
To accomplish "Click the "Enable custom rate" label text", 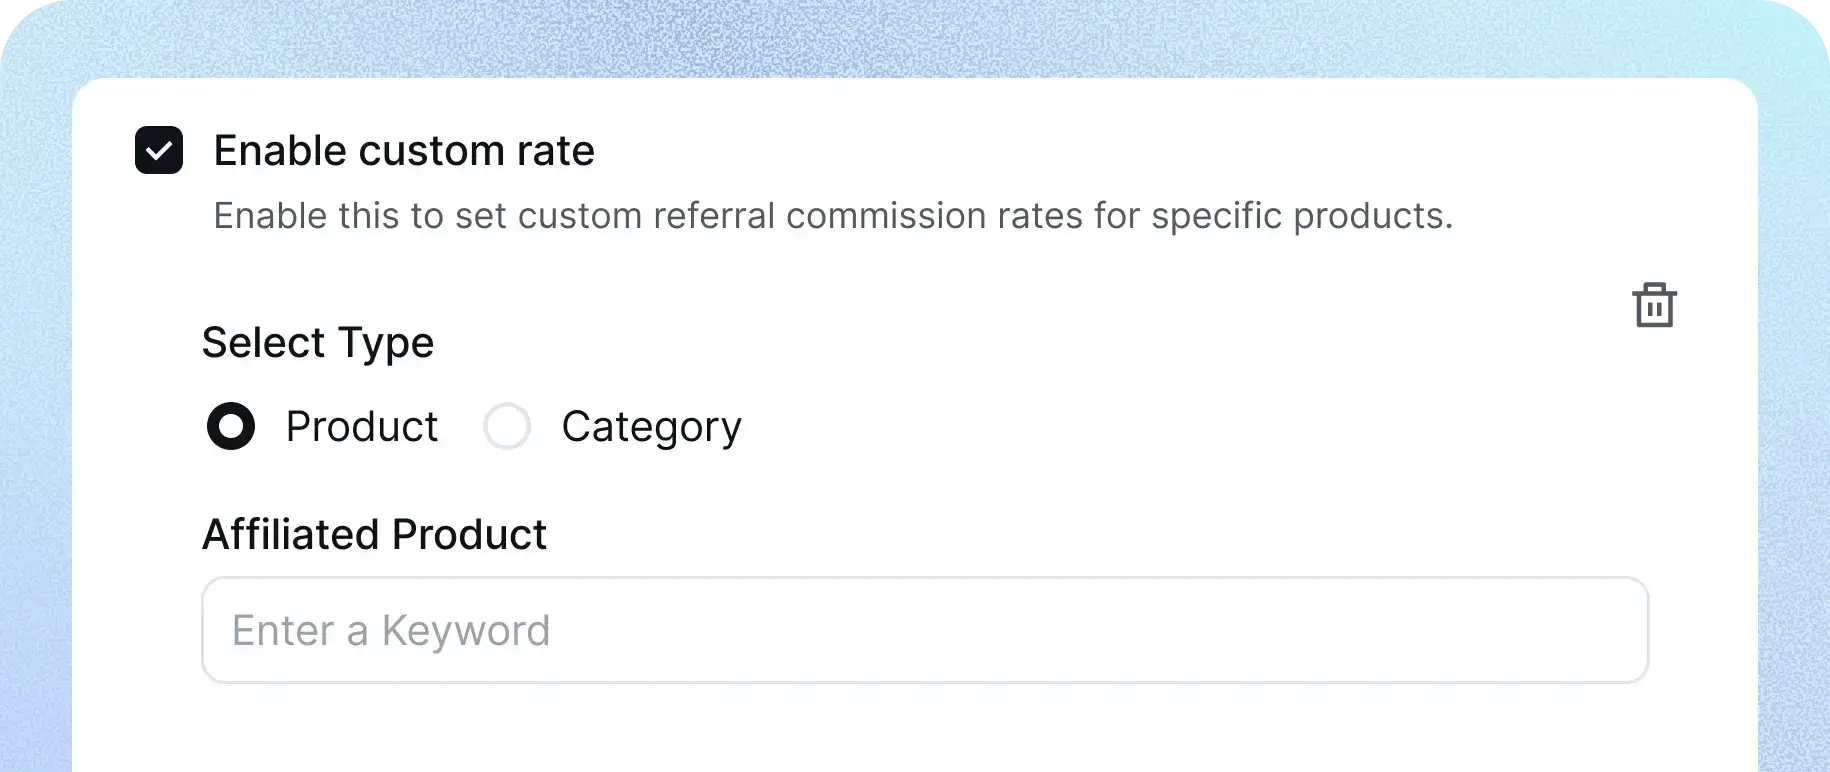I will [404, 151].
